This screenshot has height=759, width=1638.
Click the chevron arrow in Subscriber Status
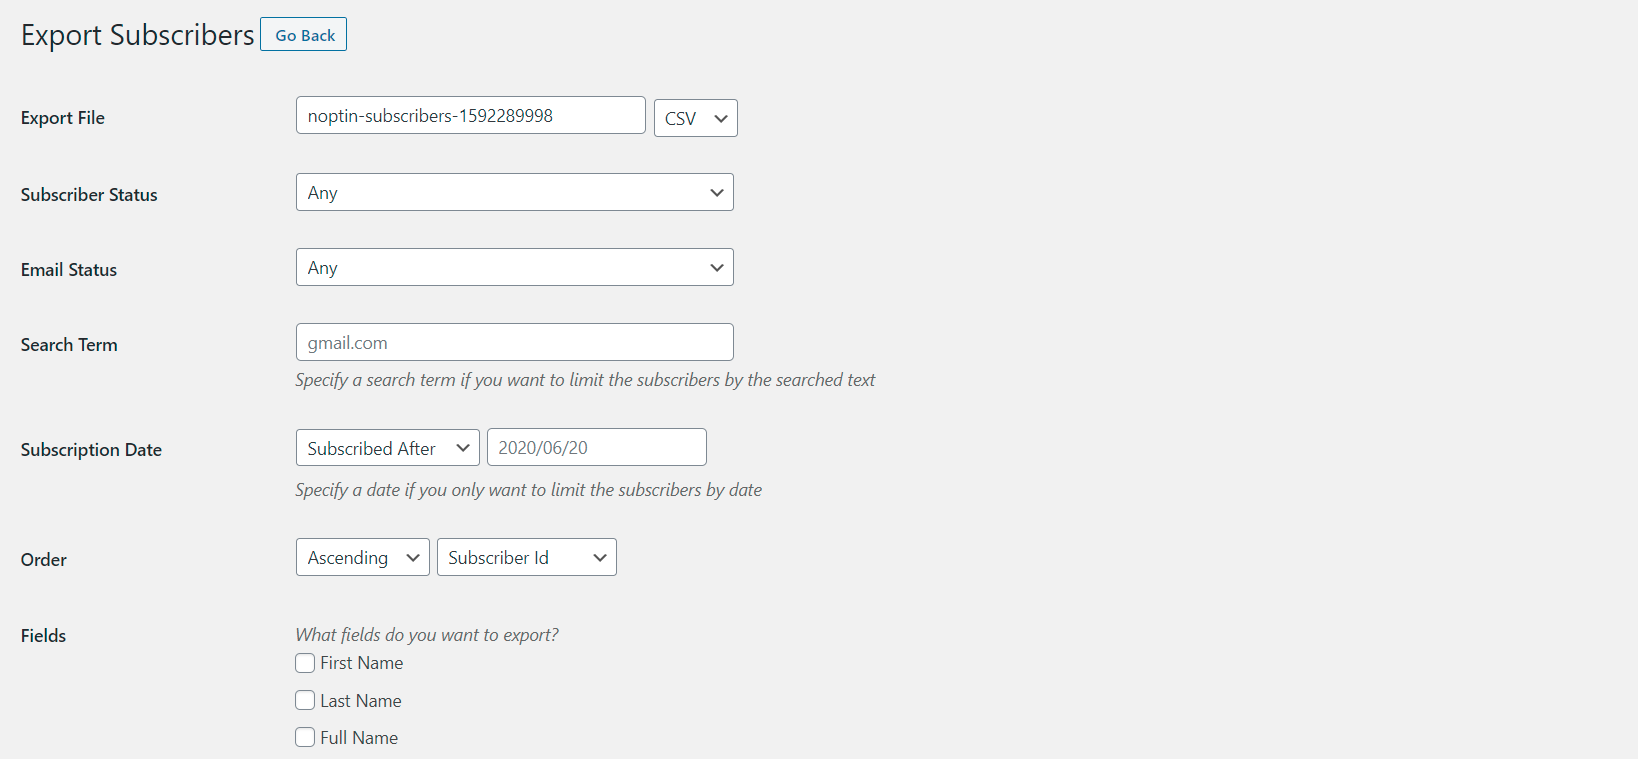tap(716, 193)
